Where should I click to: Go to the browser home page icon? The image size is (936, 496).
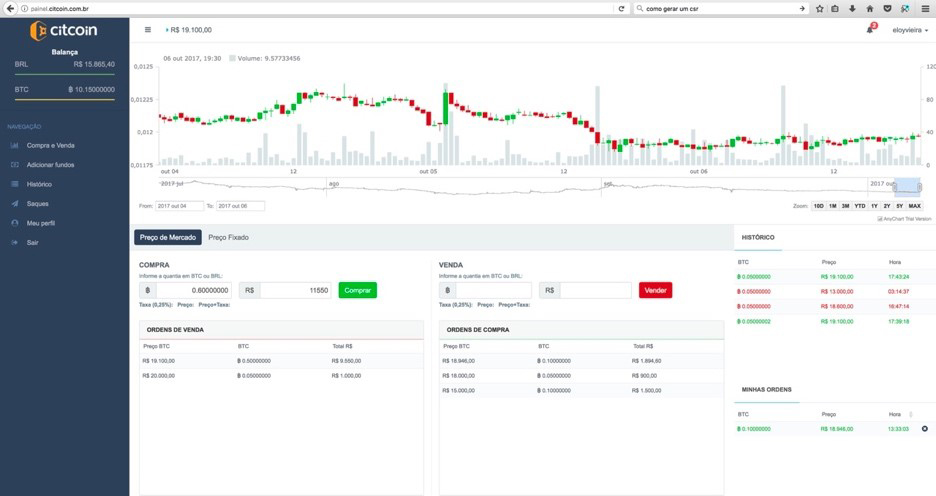(870, 8)
